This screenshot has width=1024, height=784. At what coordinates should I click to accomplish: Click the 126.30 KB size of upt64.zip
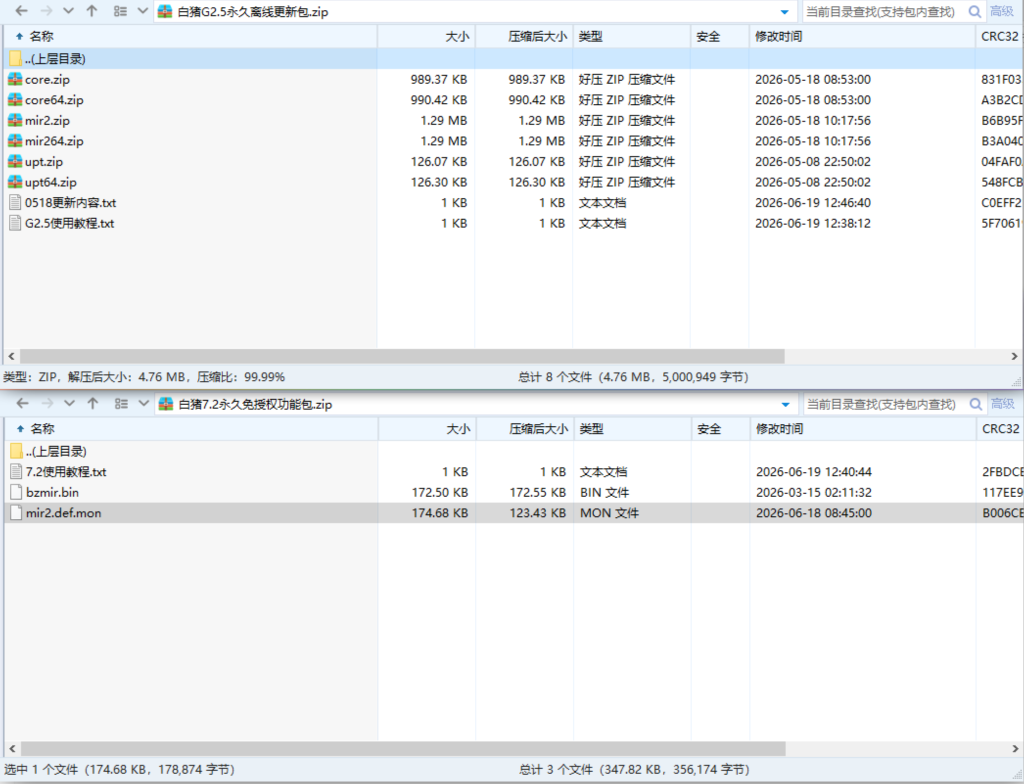pos(439,182)
